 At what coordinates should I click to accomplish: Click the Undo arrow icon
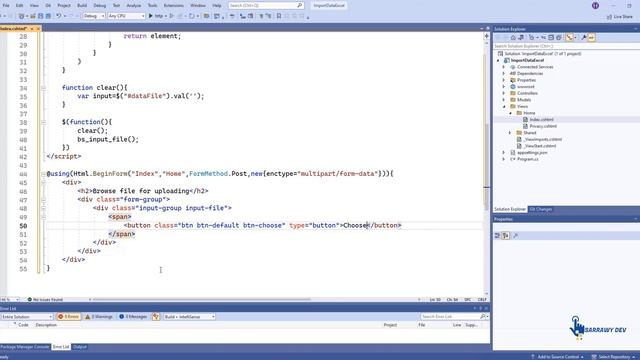click(x=59, y=16)
